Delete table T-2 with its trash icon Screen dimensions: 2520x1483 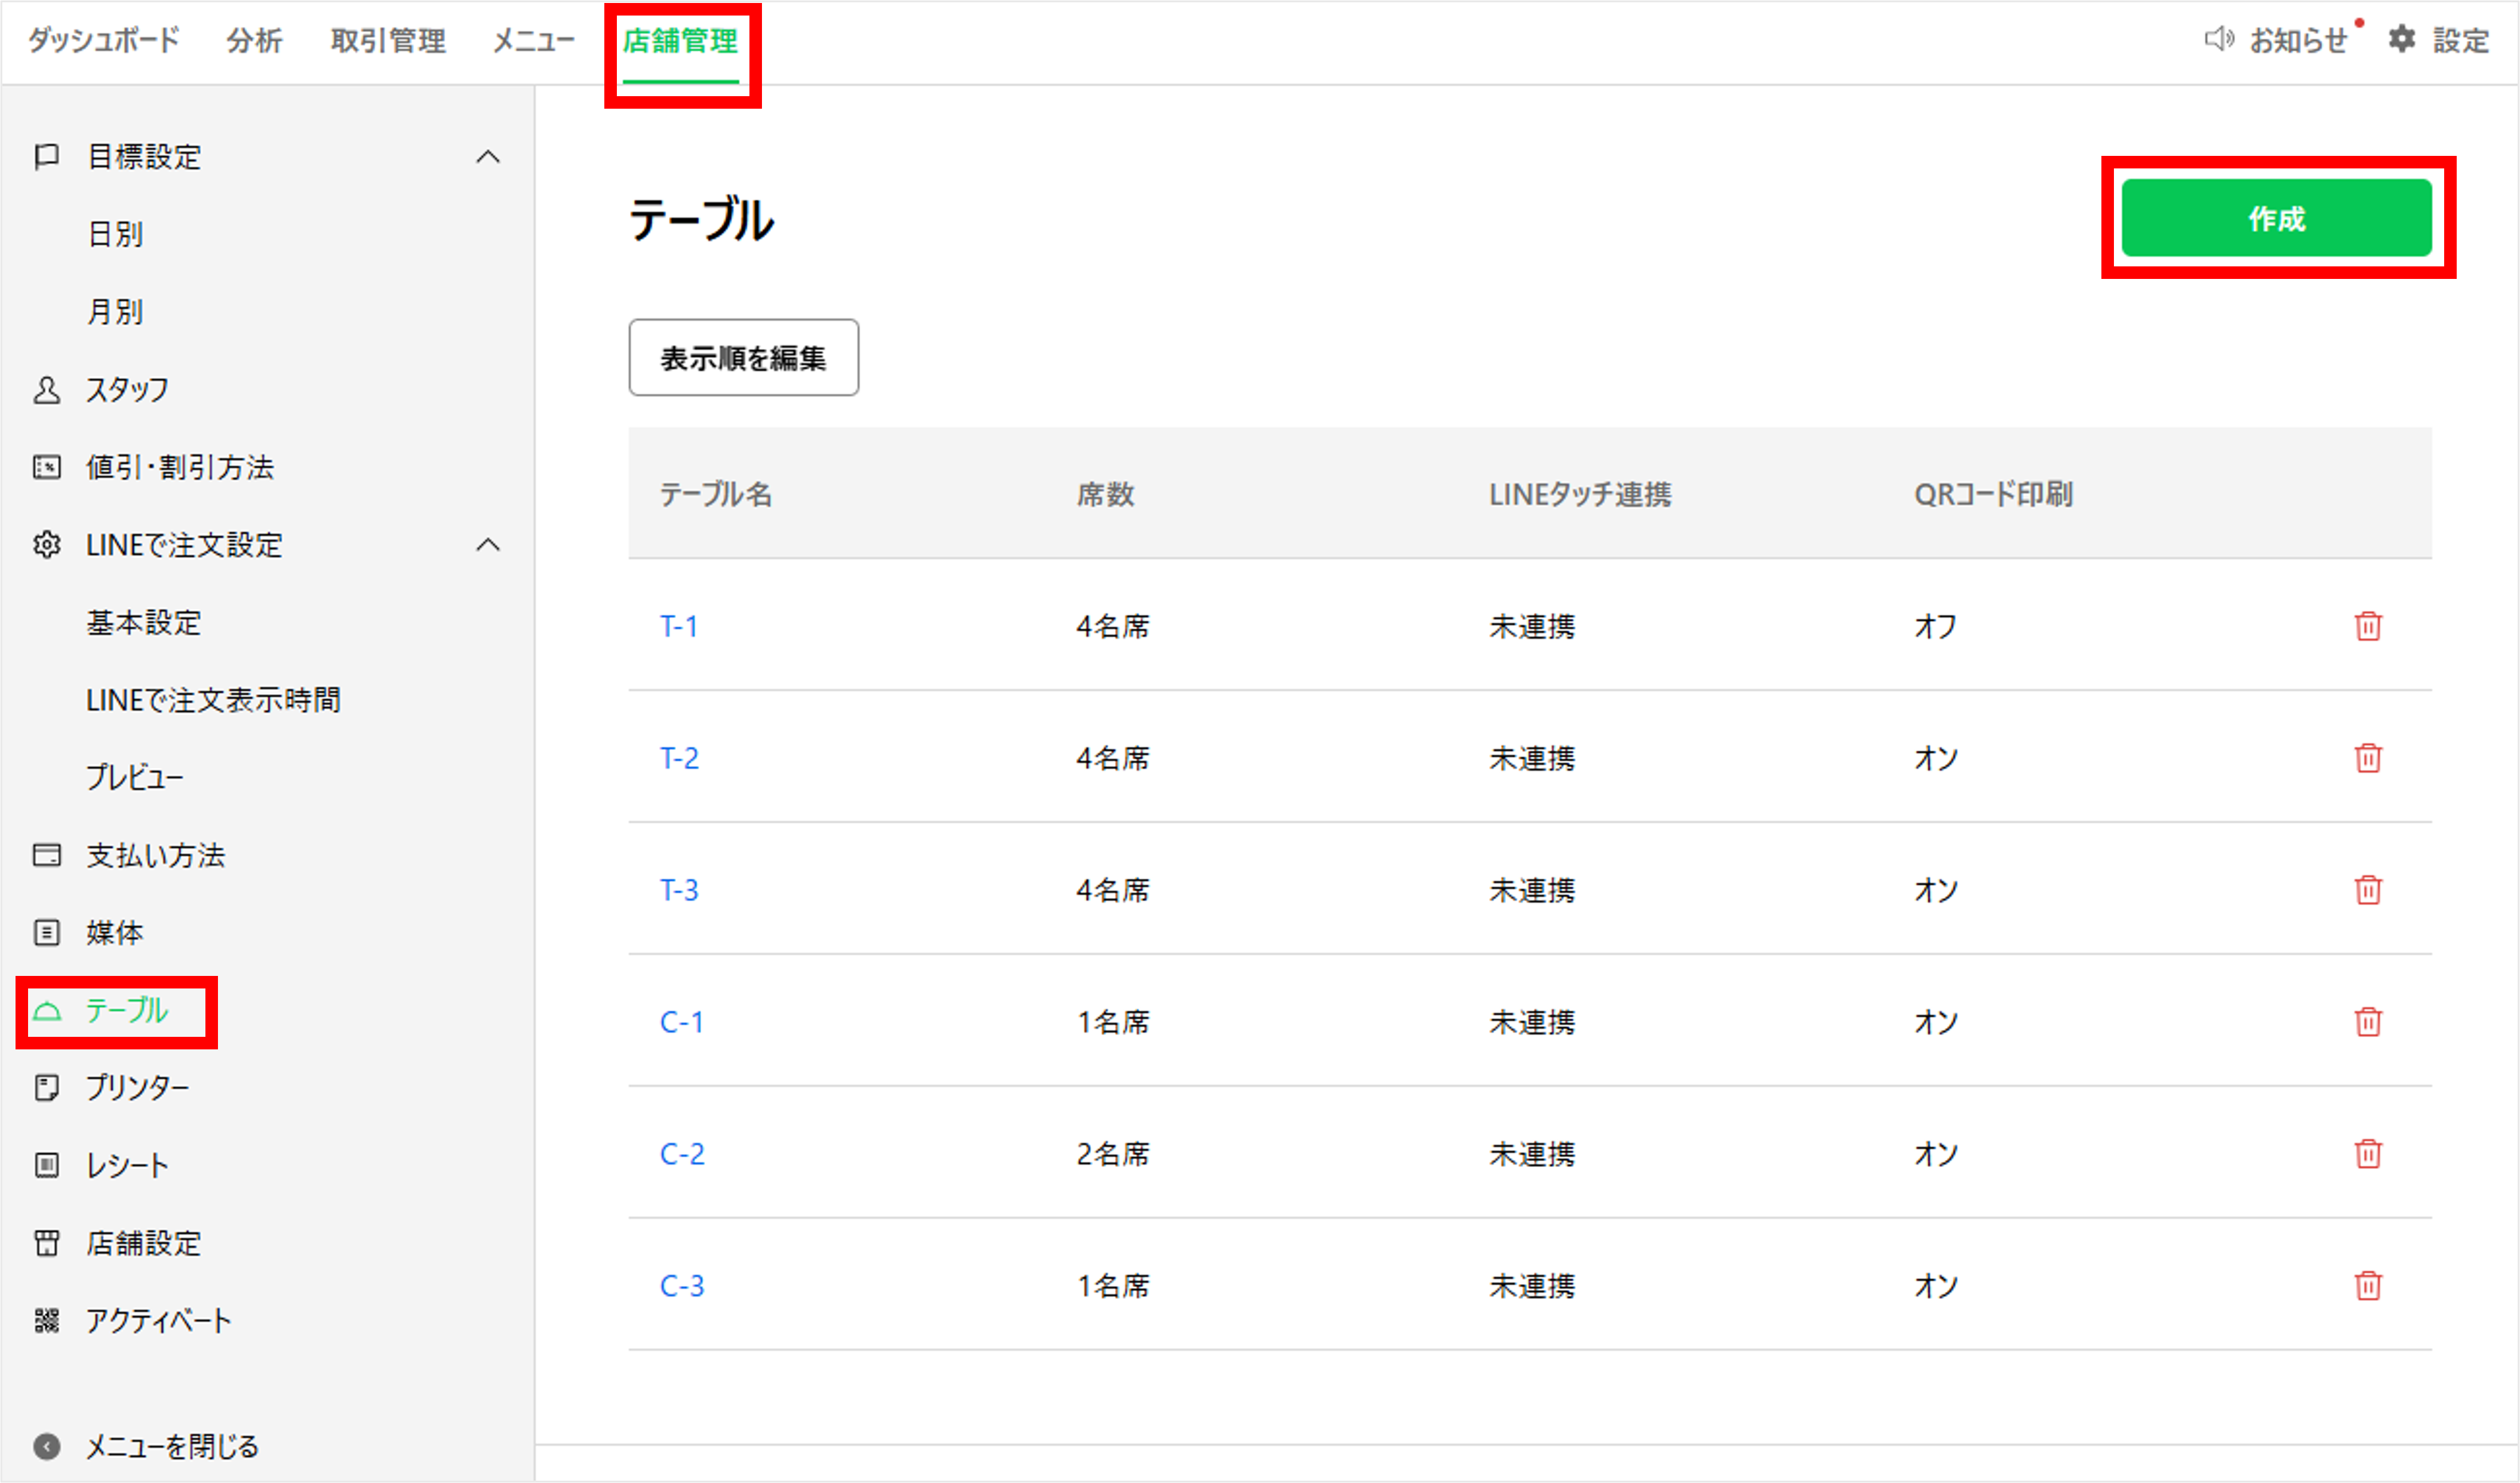tap(2368, 758)
